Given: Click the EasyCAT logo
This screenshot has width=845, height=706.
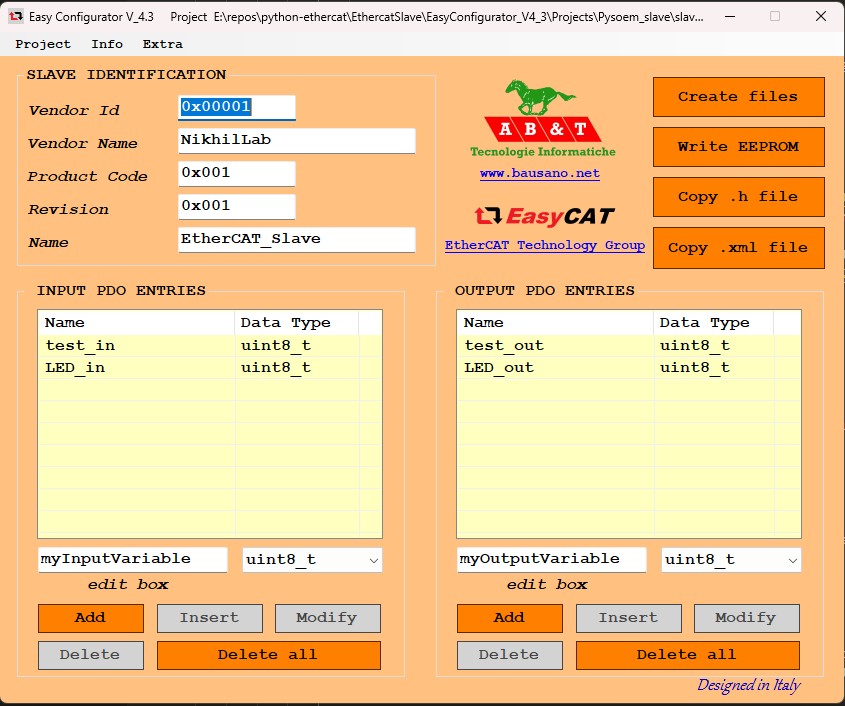Looking at the screenshot, I should 544,216.
